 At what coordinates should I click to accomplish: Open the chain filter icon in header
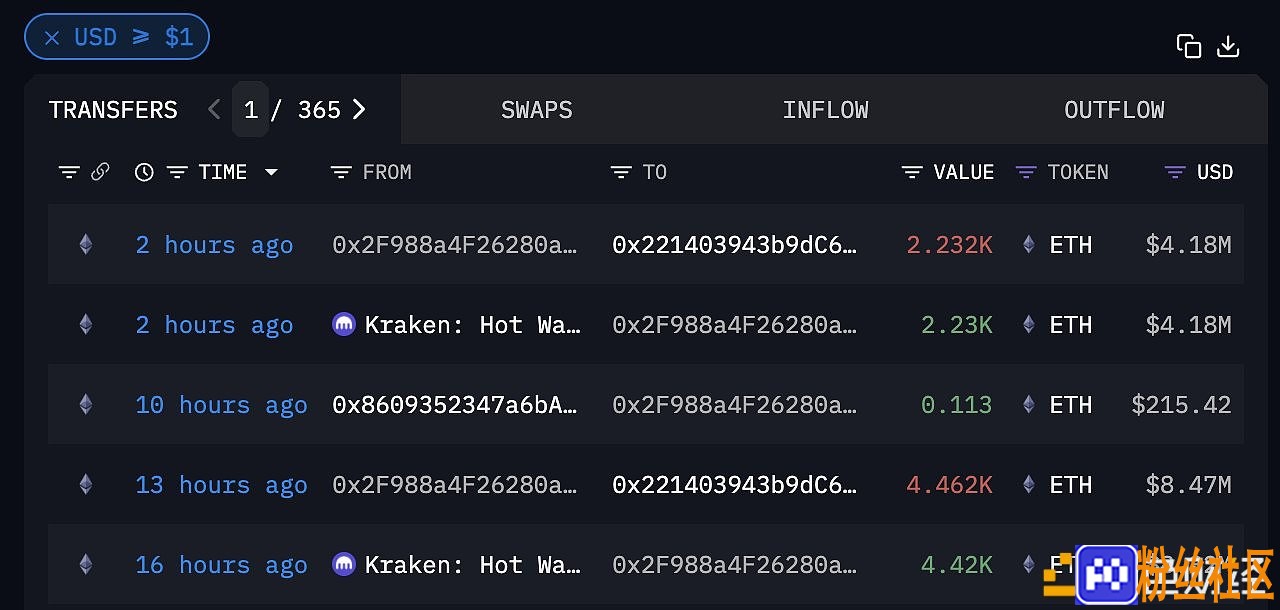coord(69,172)
